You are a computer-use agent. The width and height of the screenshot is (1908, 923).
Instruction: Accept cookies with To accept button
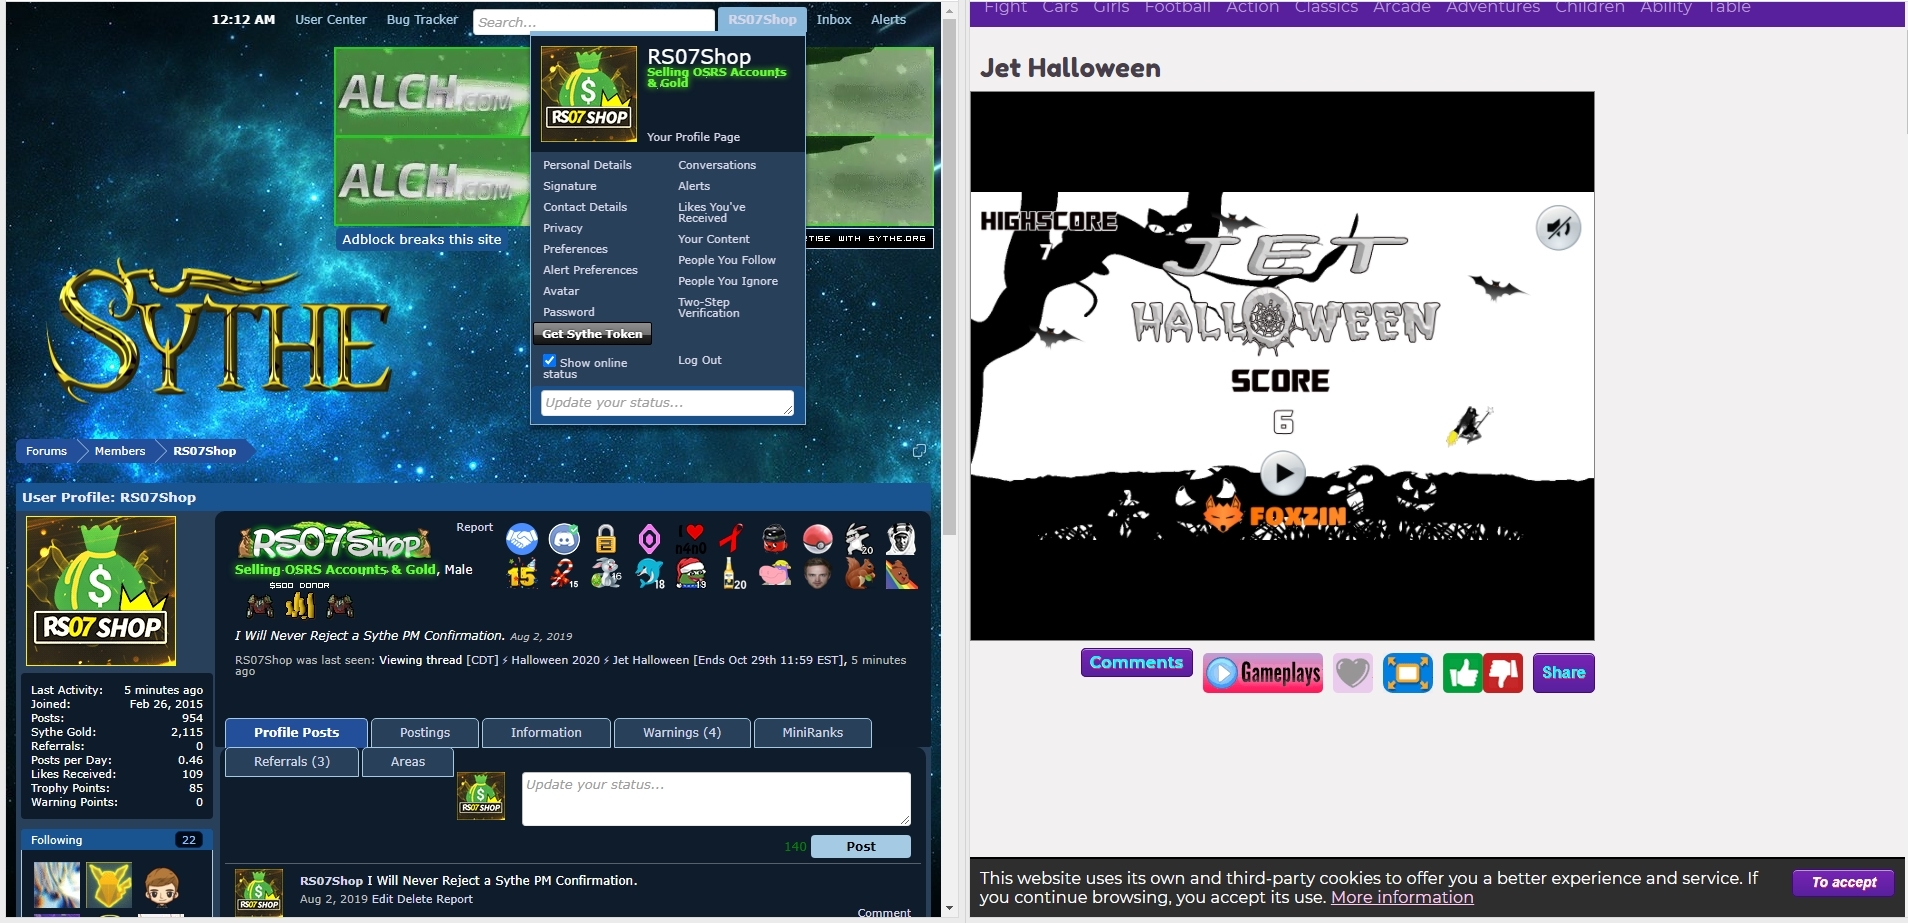click(1844, 883)
